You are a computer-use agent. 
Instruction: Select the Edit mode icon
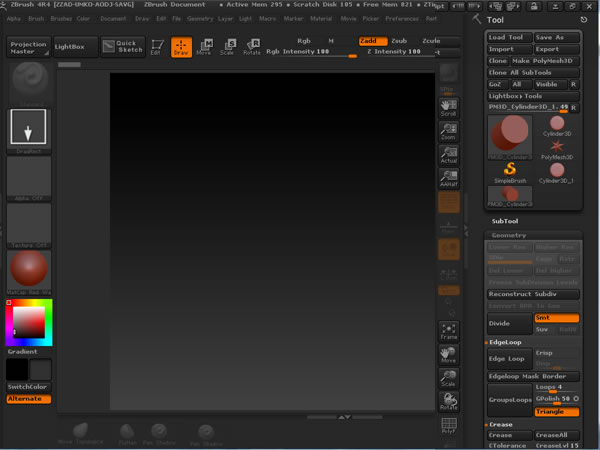pos(157,47)
